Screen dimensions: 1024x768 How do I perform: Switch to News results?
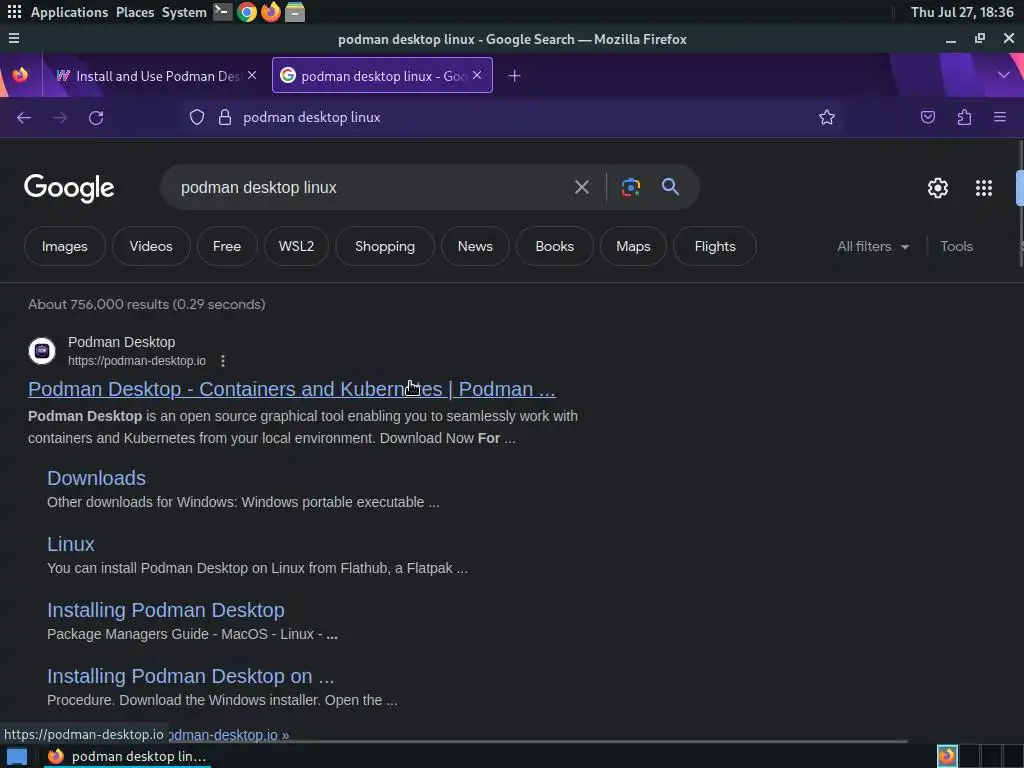coord(475,246)
